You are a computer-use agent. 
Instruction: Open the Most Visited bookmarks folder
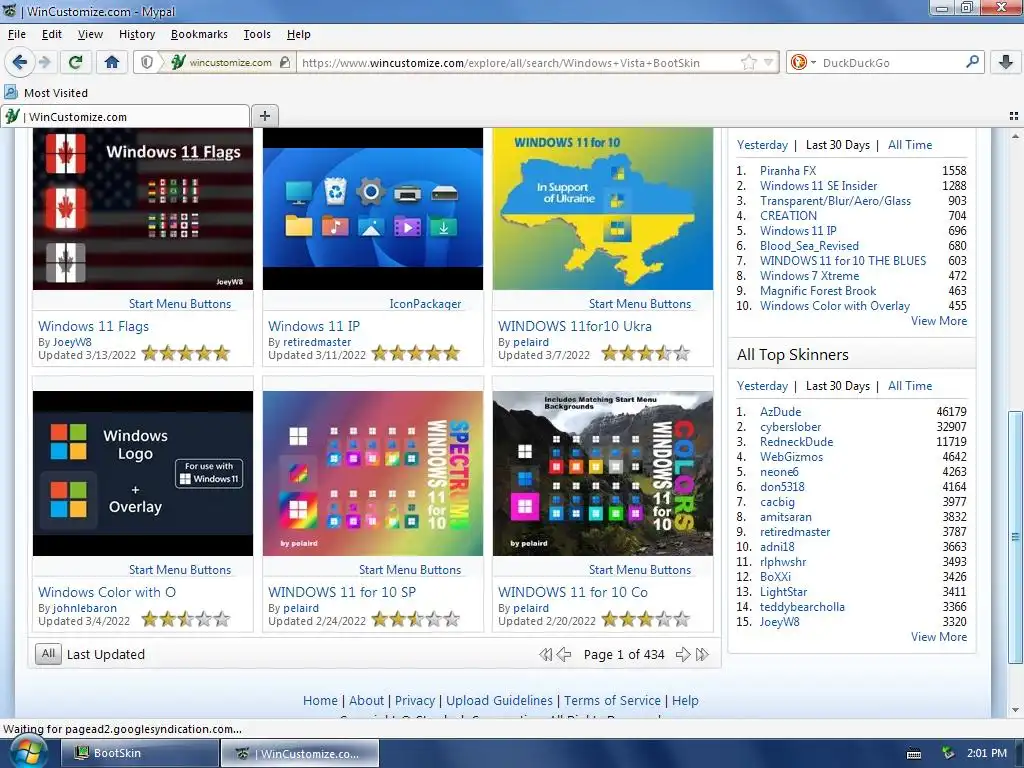46,93
